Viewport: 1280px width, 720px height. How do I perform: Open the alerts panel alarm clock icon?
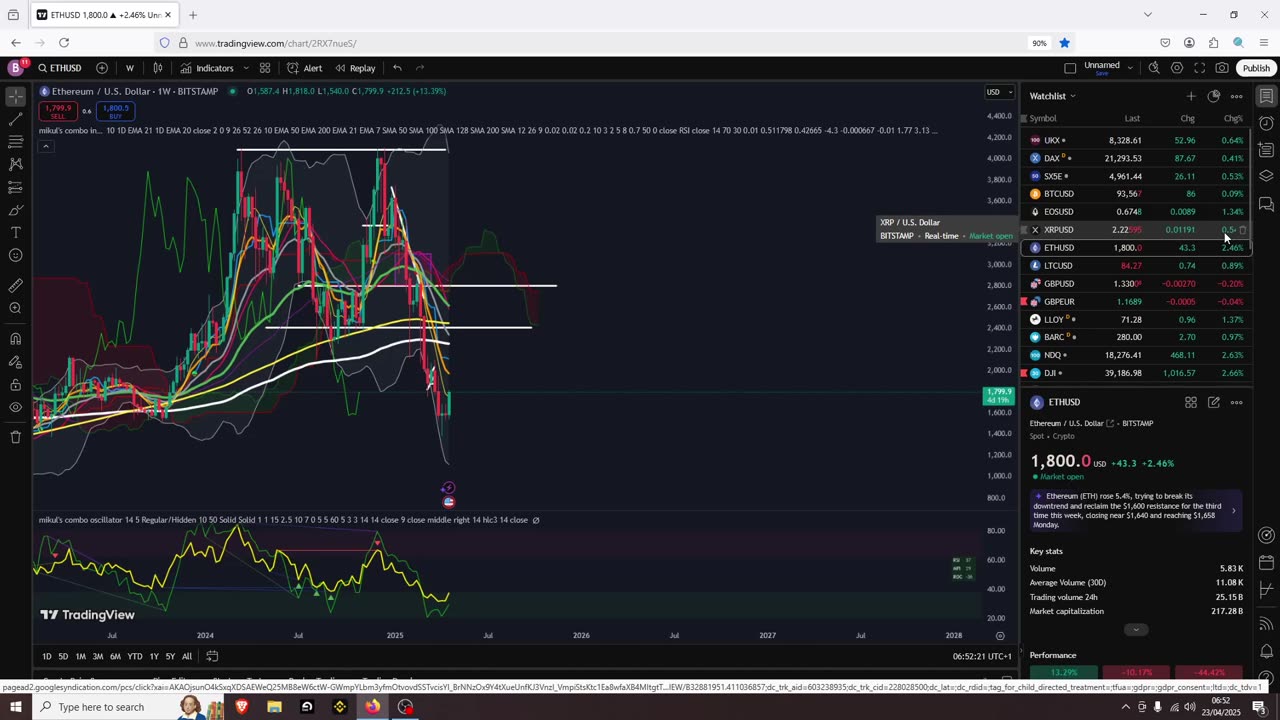coord(1266,124)
